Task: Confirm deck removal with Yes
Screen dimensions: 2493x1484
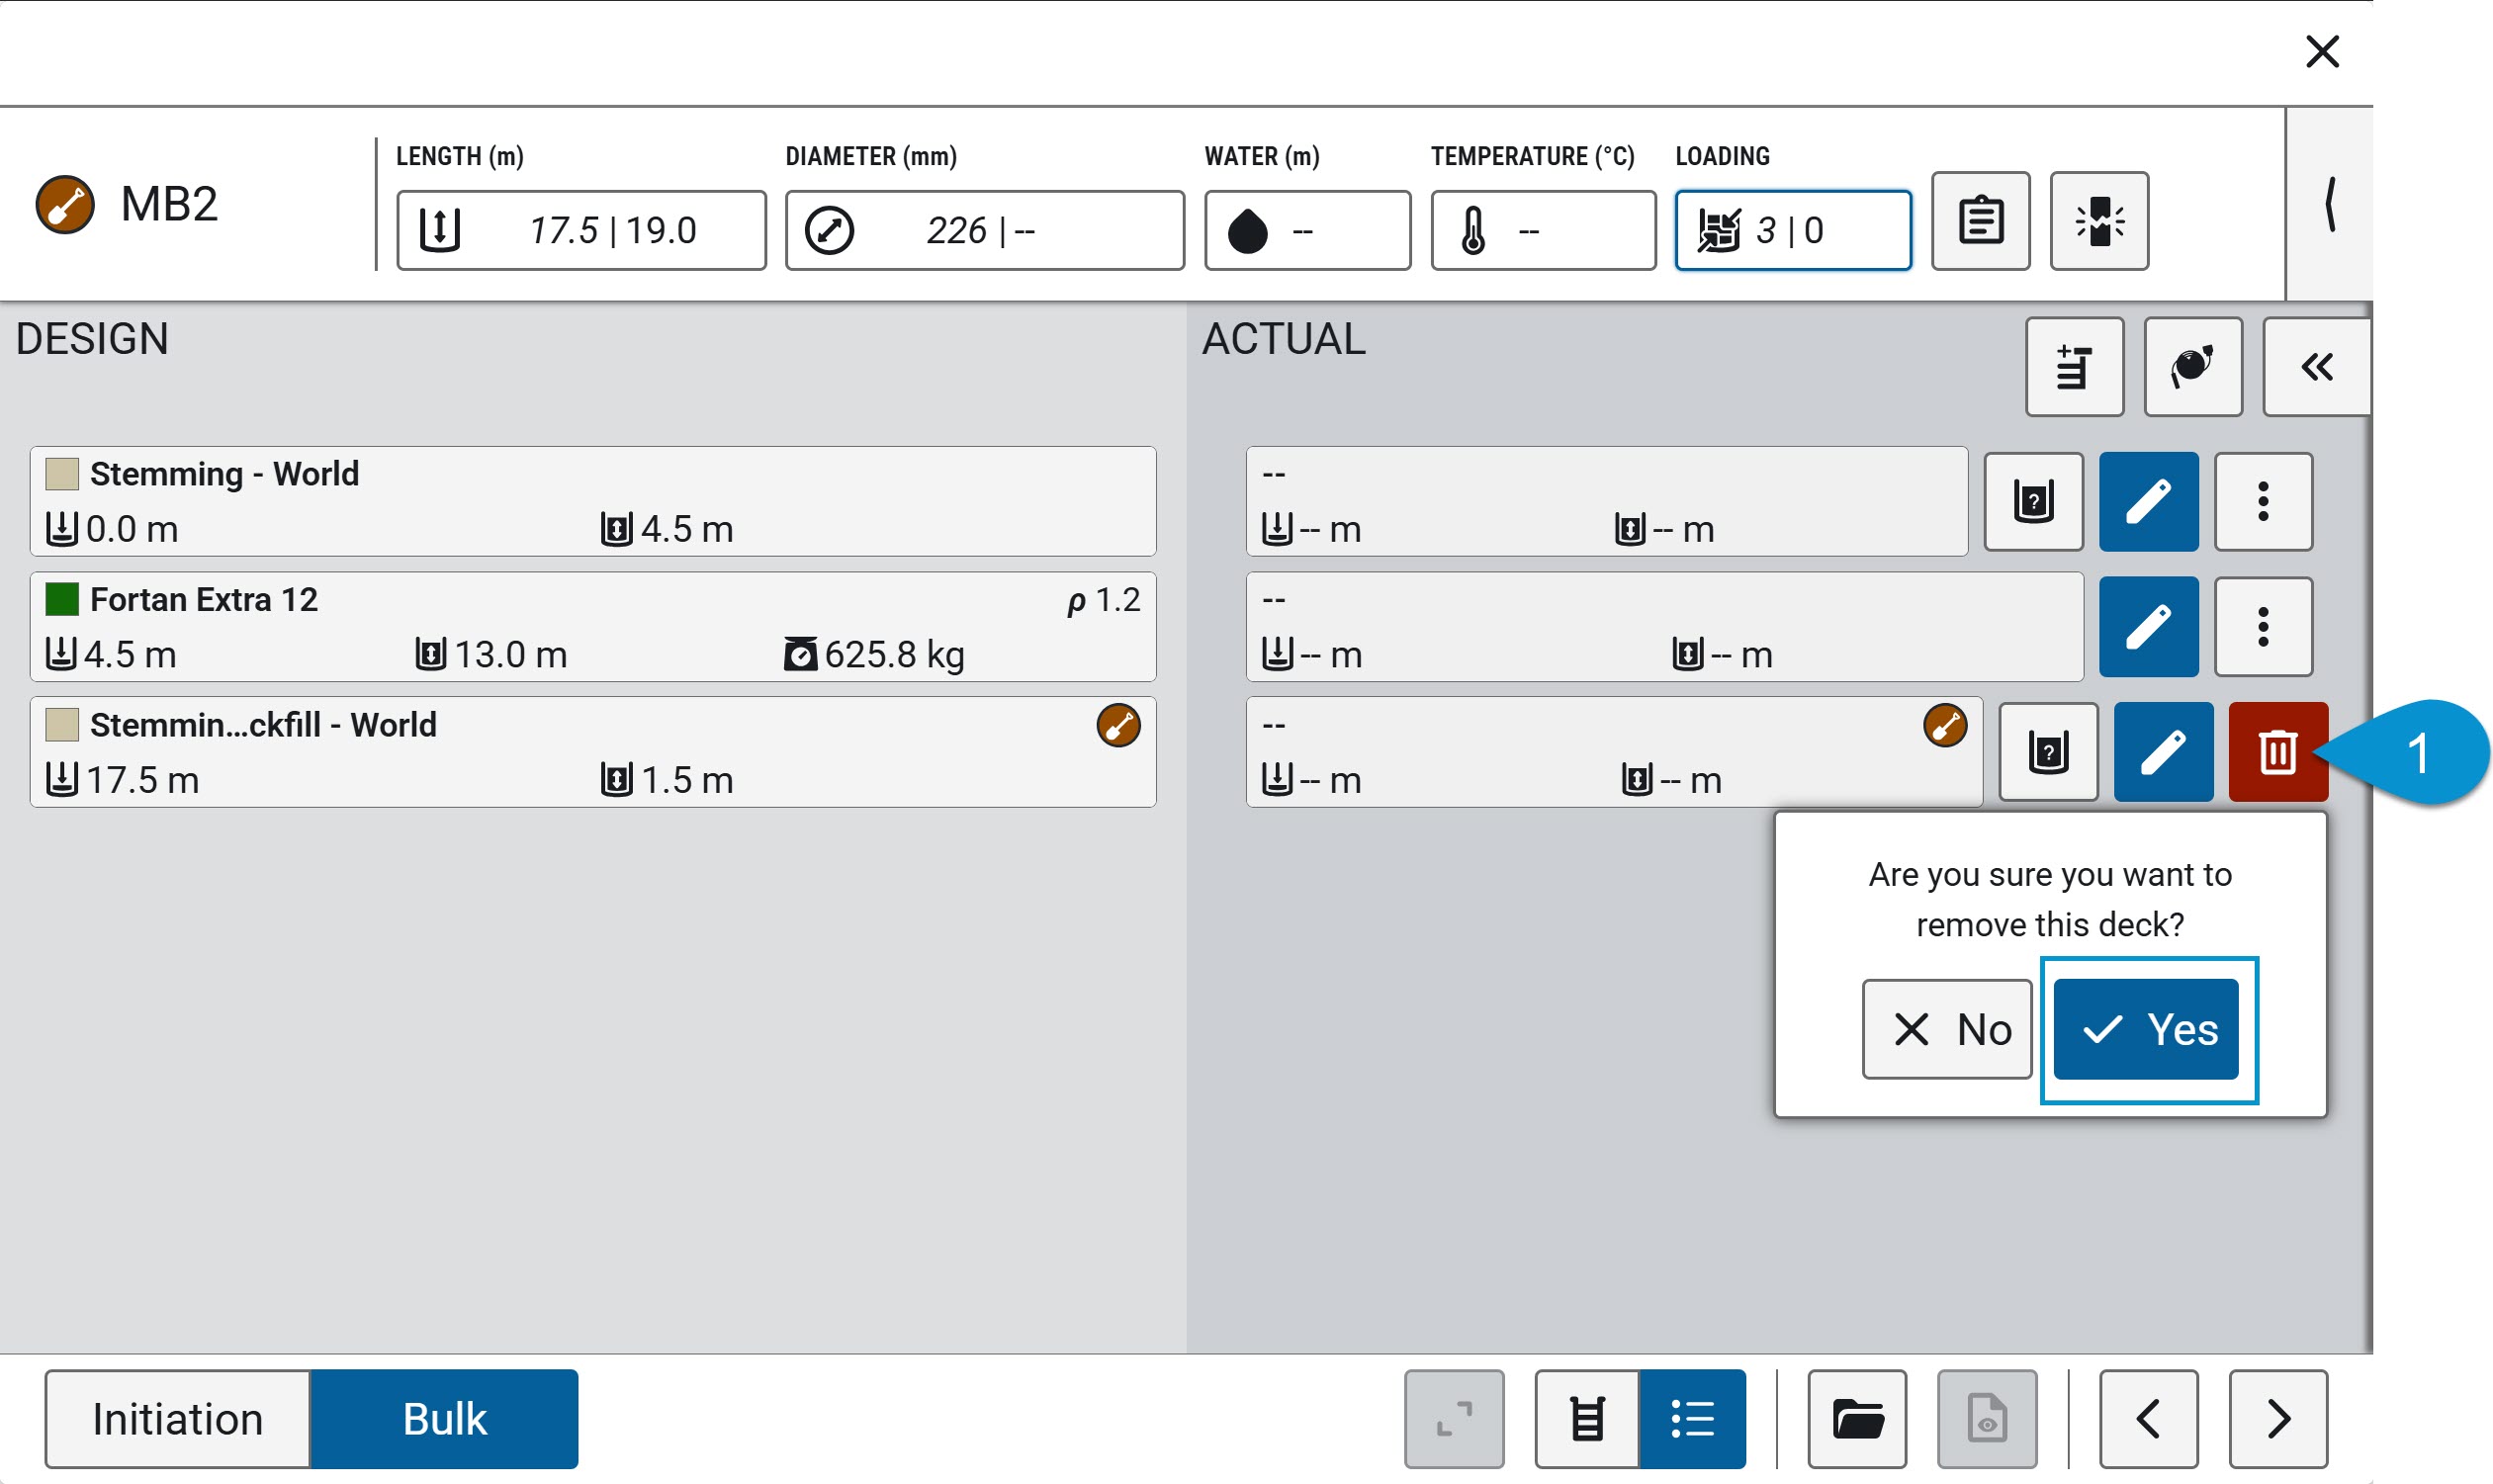Action: pos(2145,1029)
